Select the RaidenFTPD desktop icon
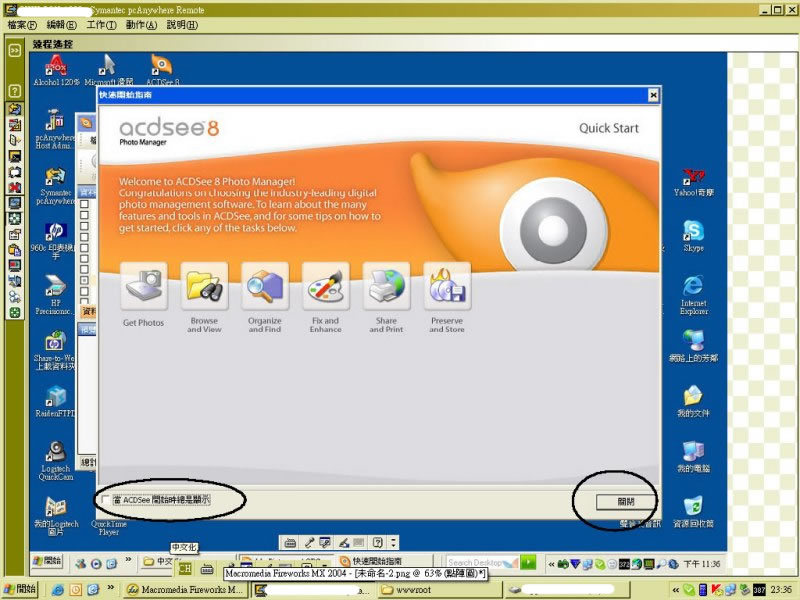Image resolution: width=800 pixels, height=600 pixels. [55, 402]
